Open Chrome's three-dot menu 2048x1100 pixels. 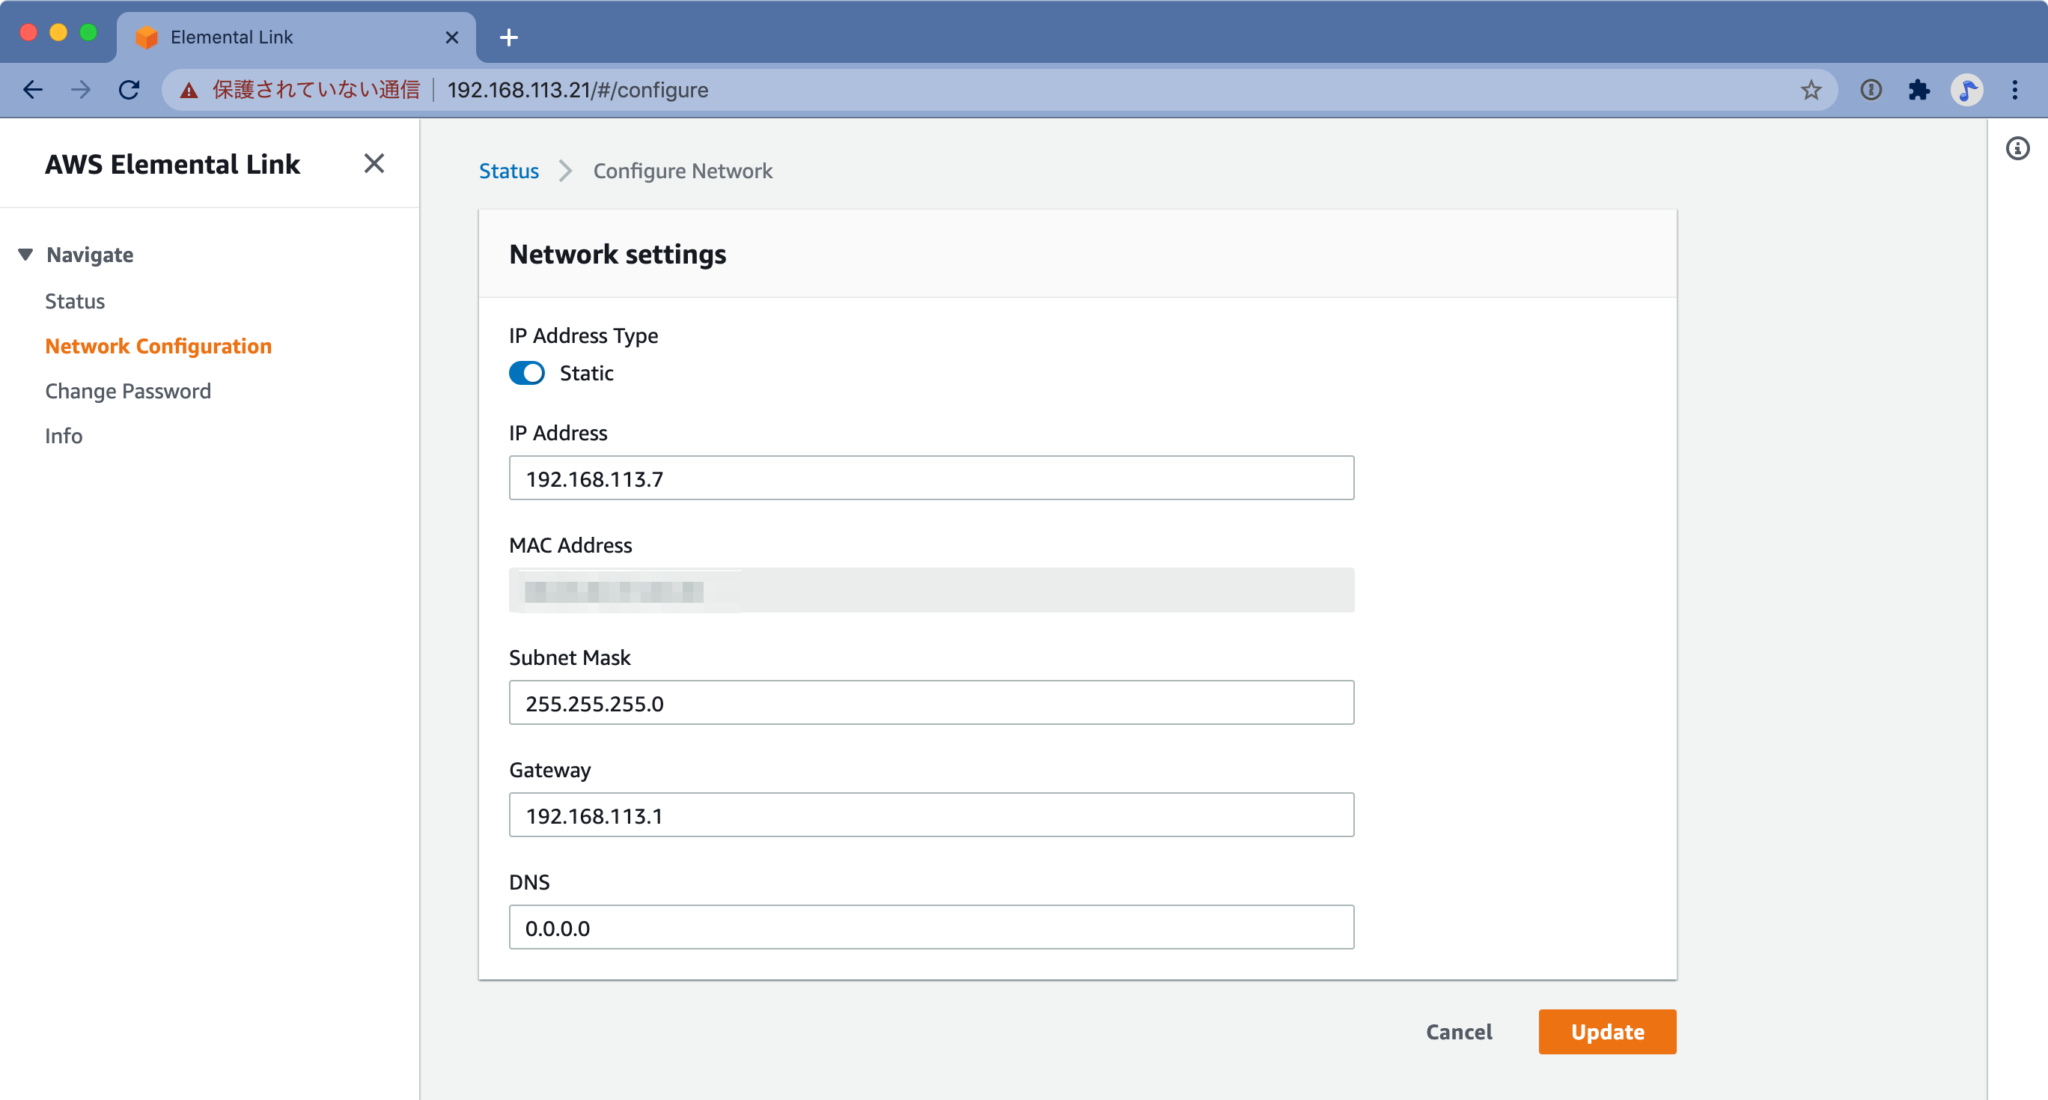(x=2014, y=90)
